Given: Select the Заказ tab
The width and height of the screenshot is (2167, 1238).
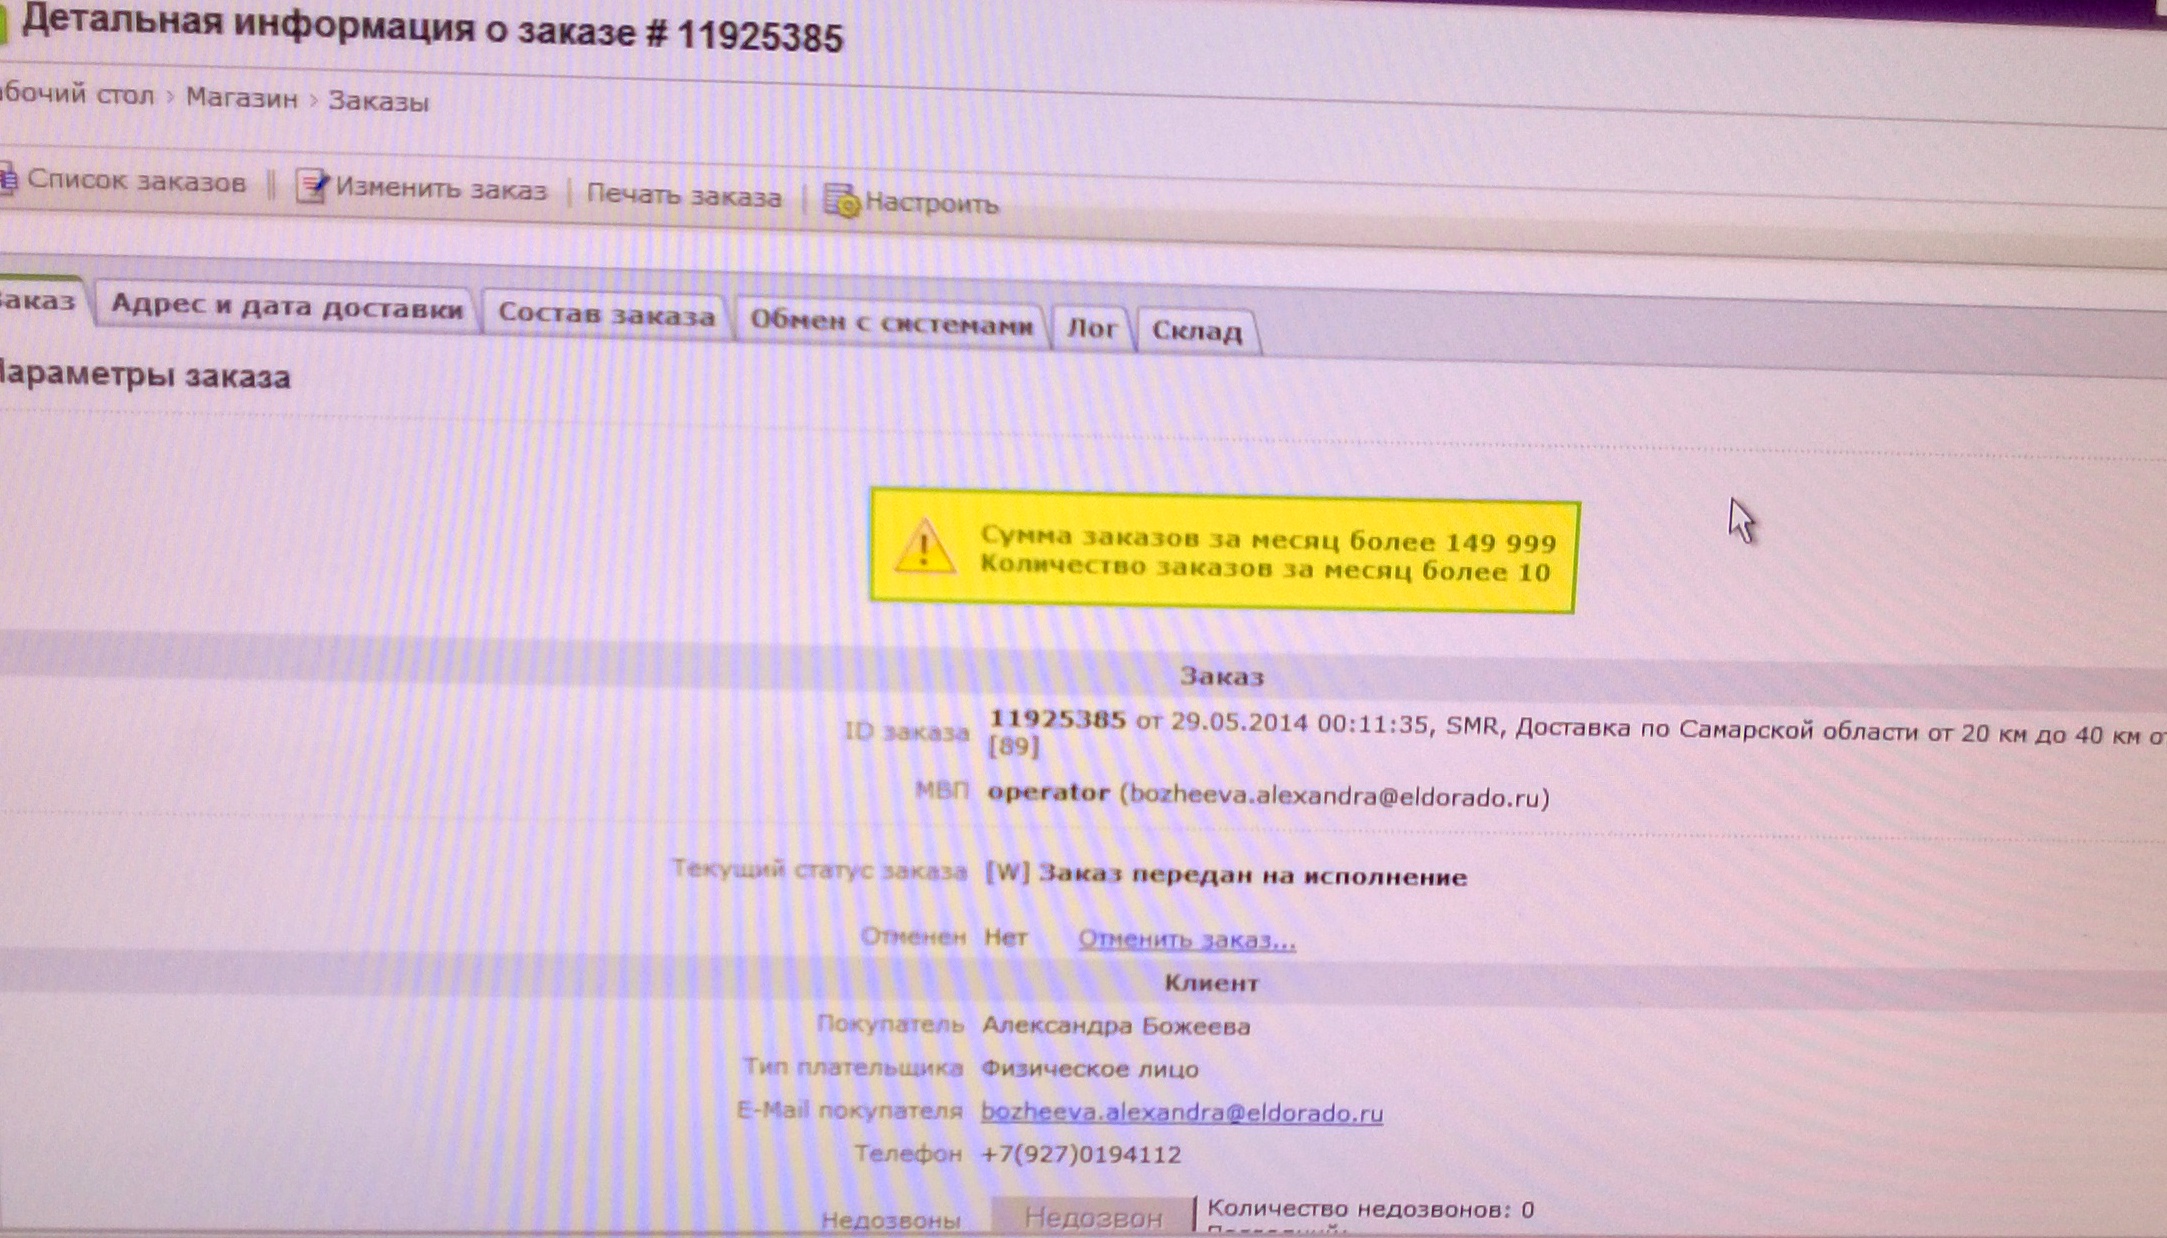Looking at the screenshot, I should [38, 300].
